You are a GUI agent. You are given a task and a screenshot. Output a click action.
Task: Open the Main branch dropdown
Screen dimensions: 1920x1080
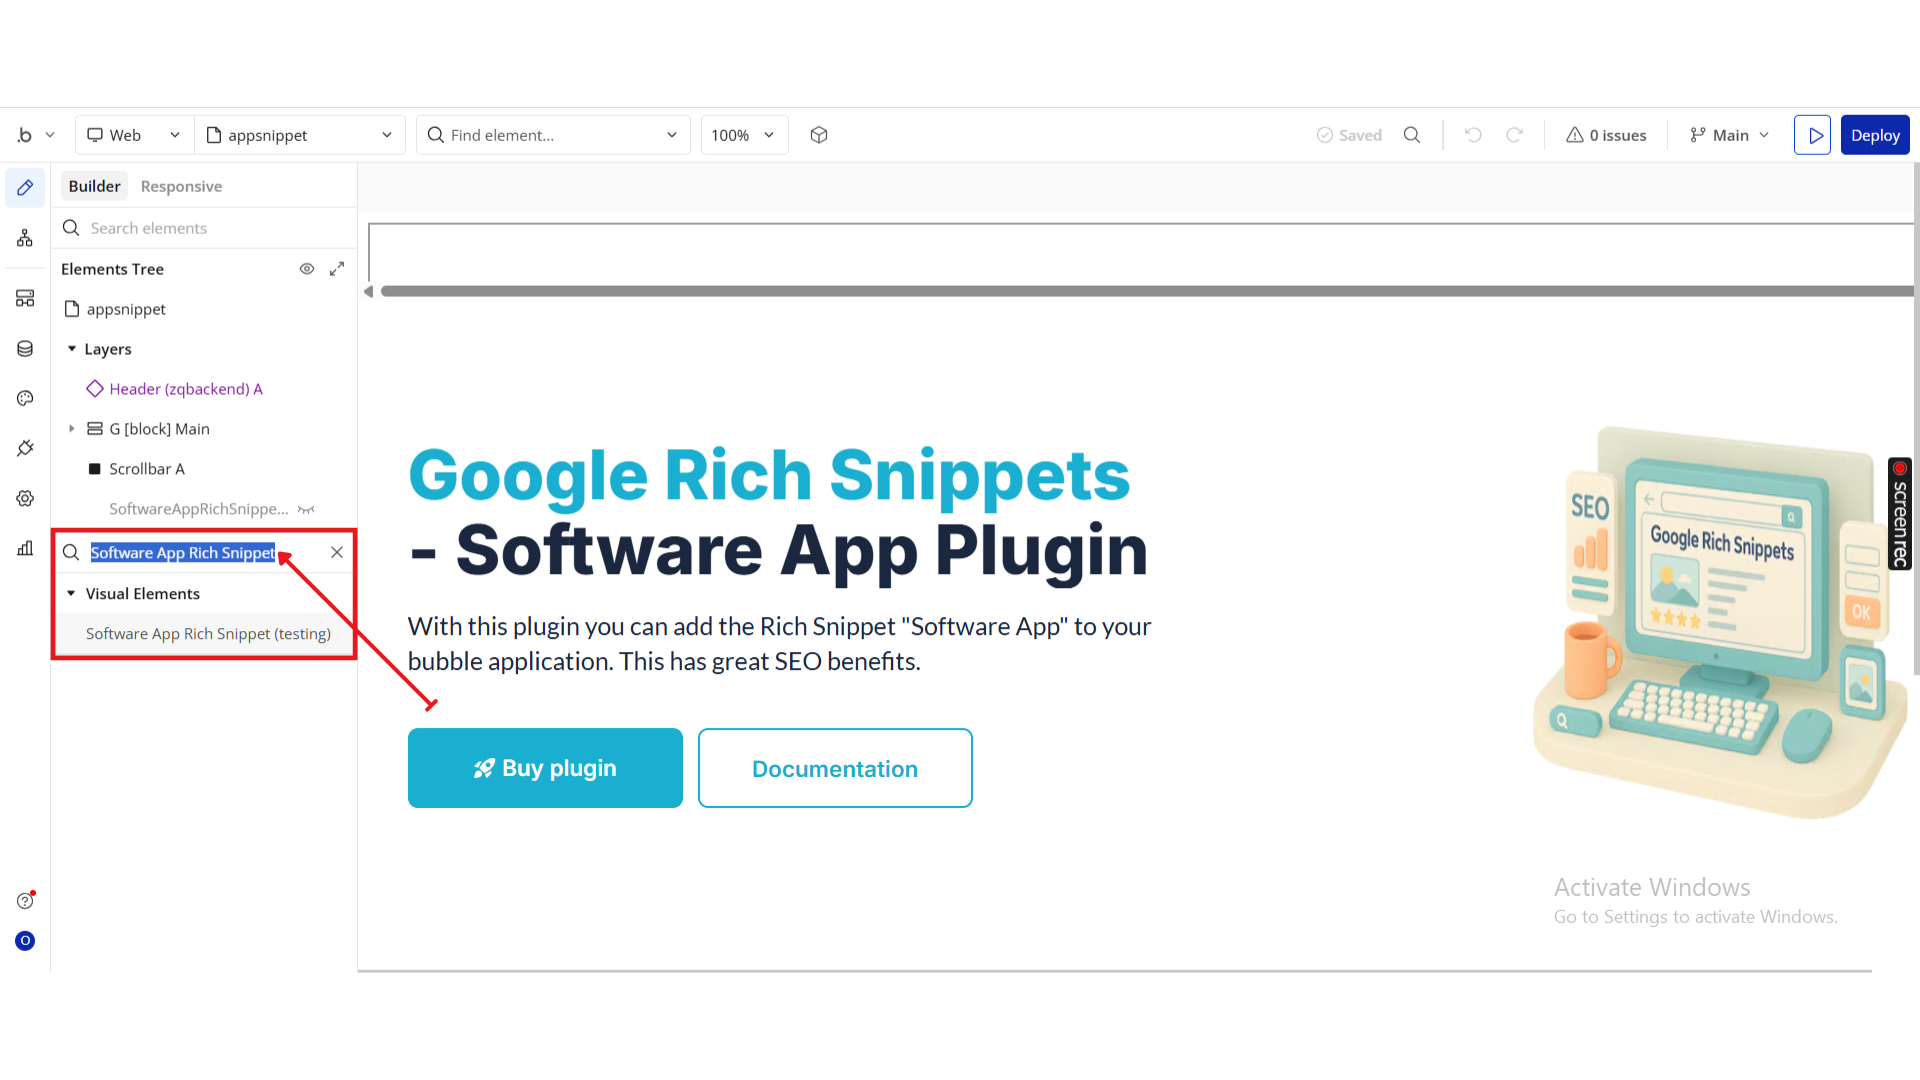point(1729,135)
